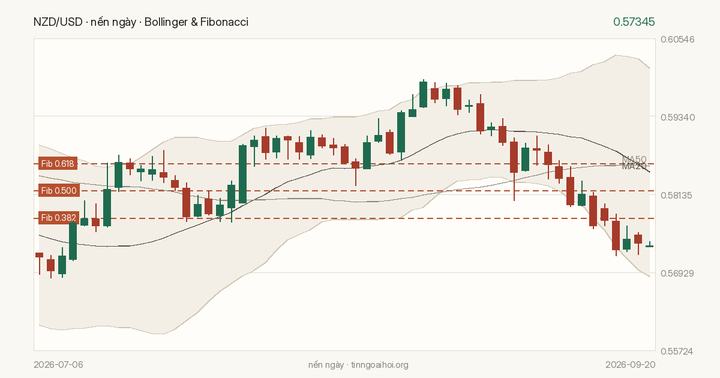Click the 0.59340 price axis label
720x378 pixels.
click(677, 117)
